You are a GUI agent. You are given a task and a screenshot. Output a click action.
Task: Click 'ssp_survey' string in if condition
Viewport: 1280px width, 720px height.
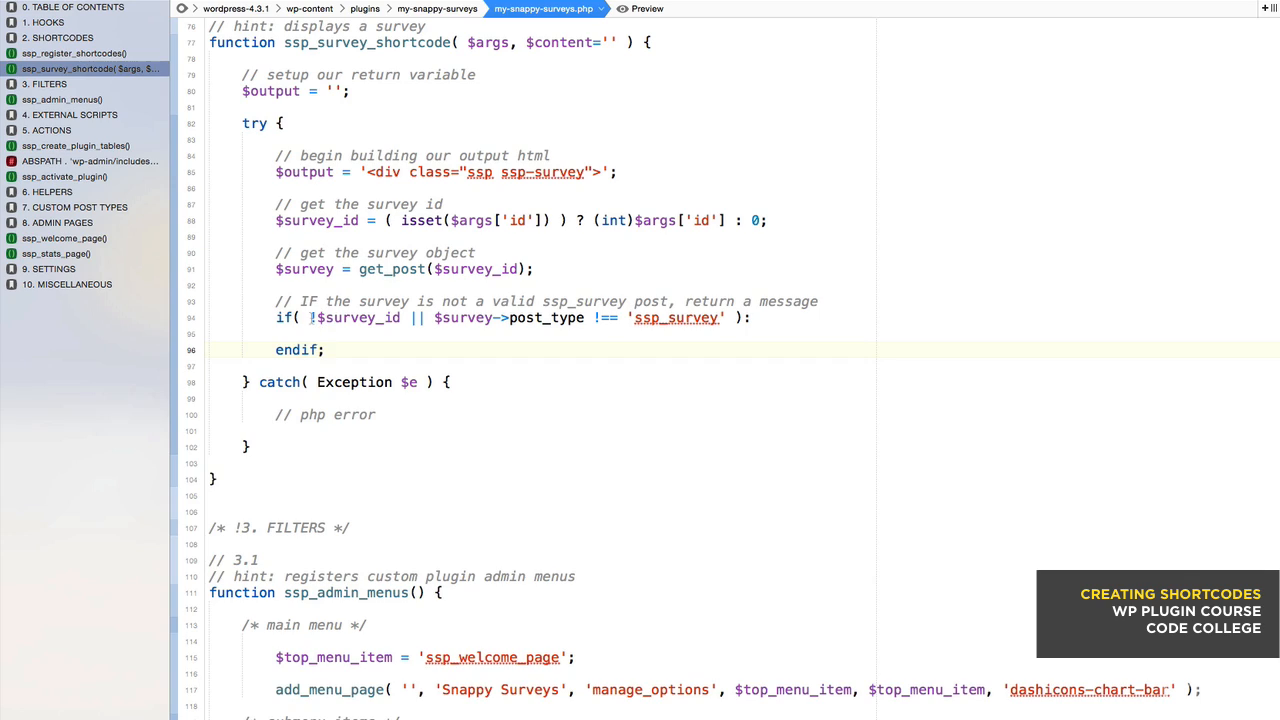click(x=676, y=318)
